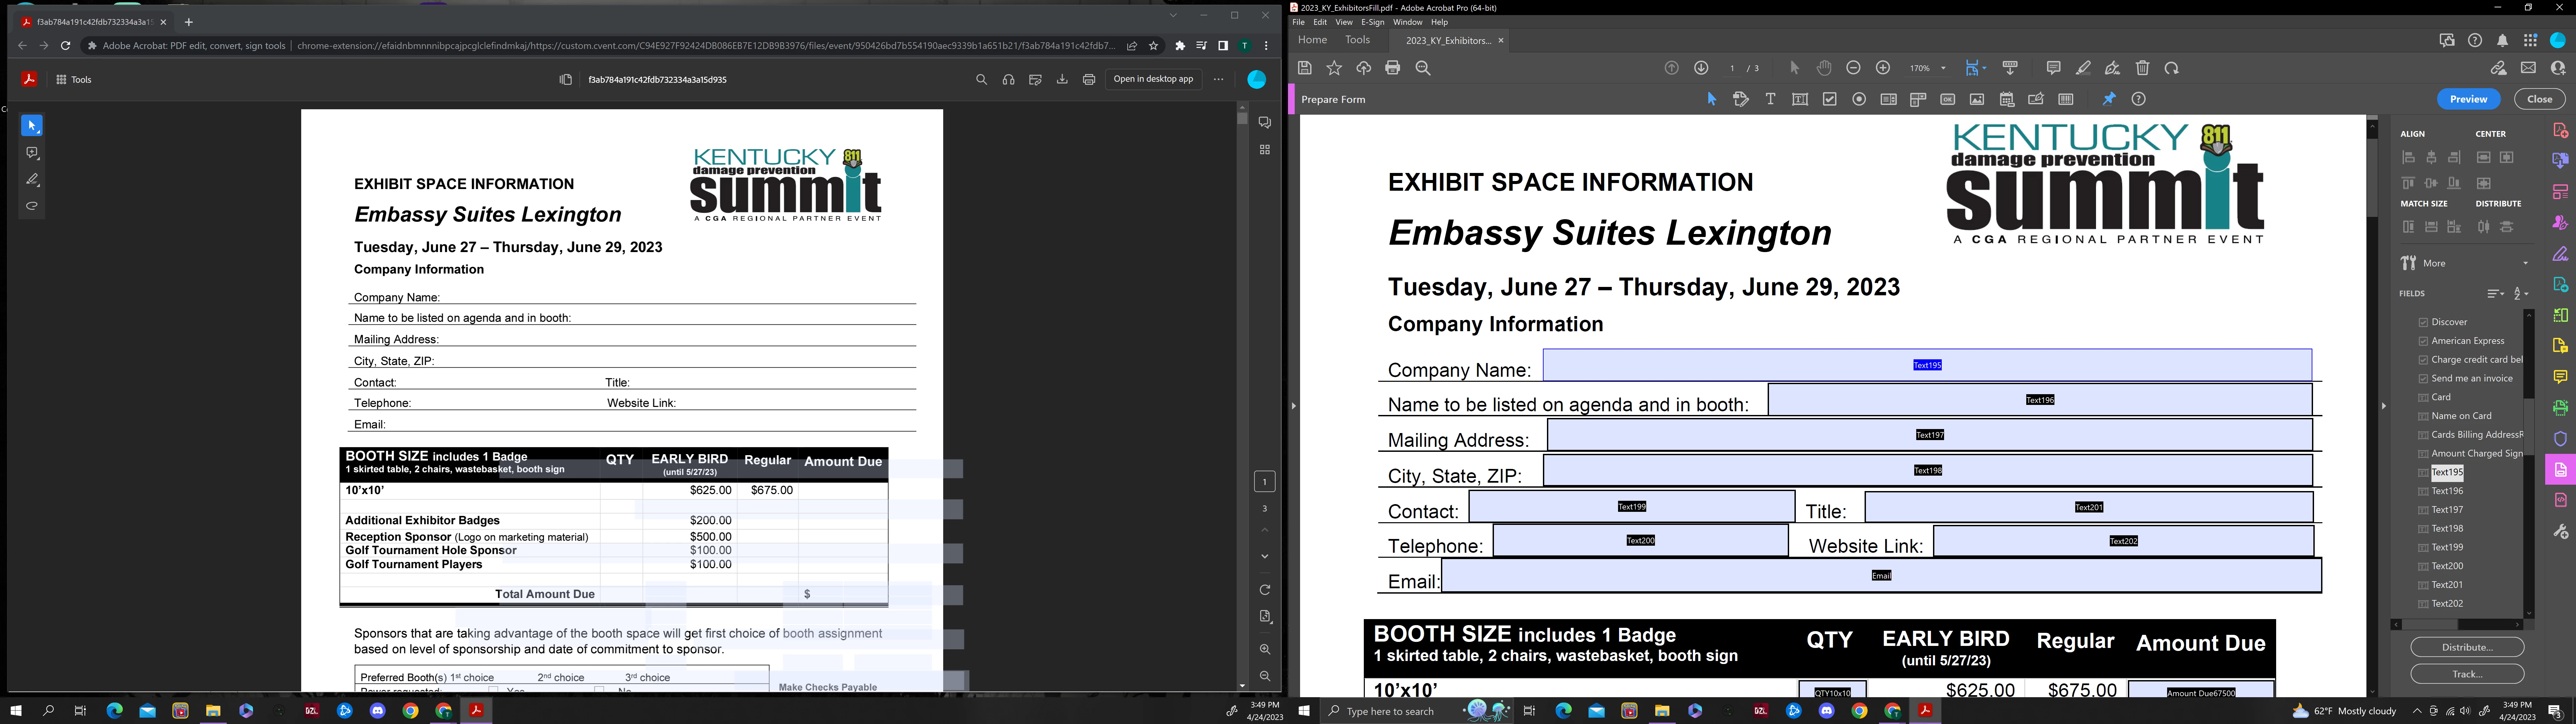The height and width of the screenshot is (724, 2576).
Task: Click the Add Signature Field tool
Action: [x=2036, y=99]
